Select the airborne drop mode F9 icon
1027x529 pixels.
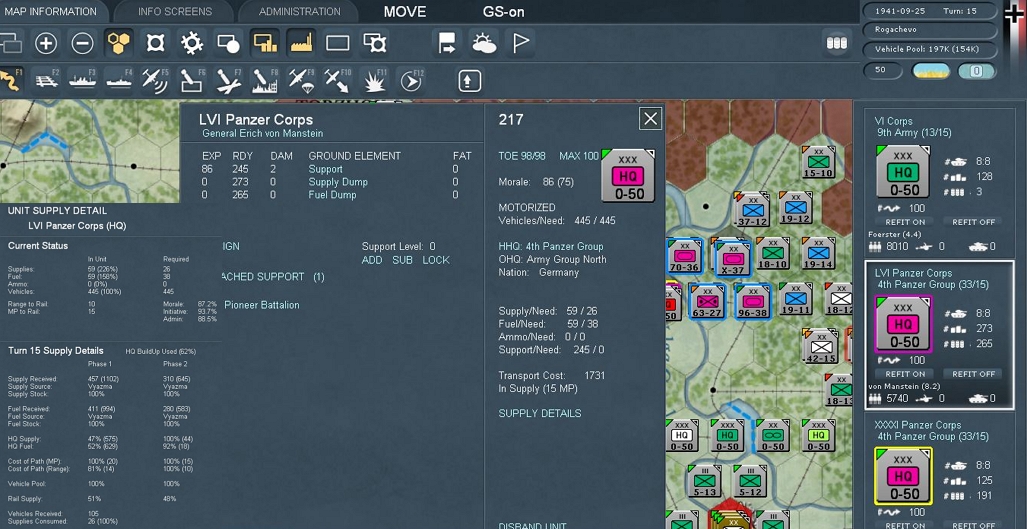click(x=301, y=81)
